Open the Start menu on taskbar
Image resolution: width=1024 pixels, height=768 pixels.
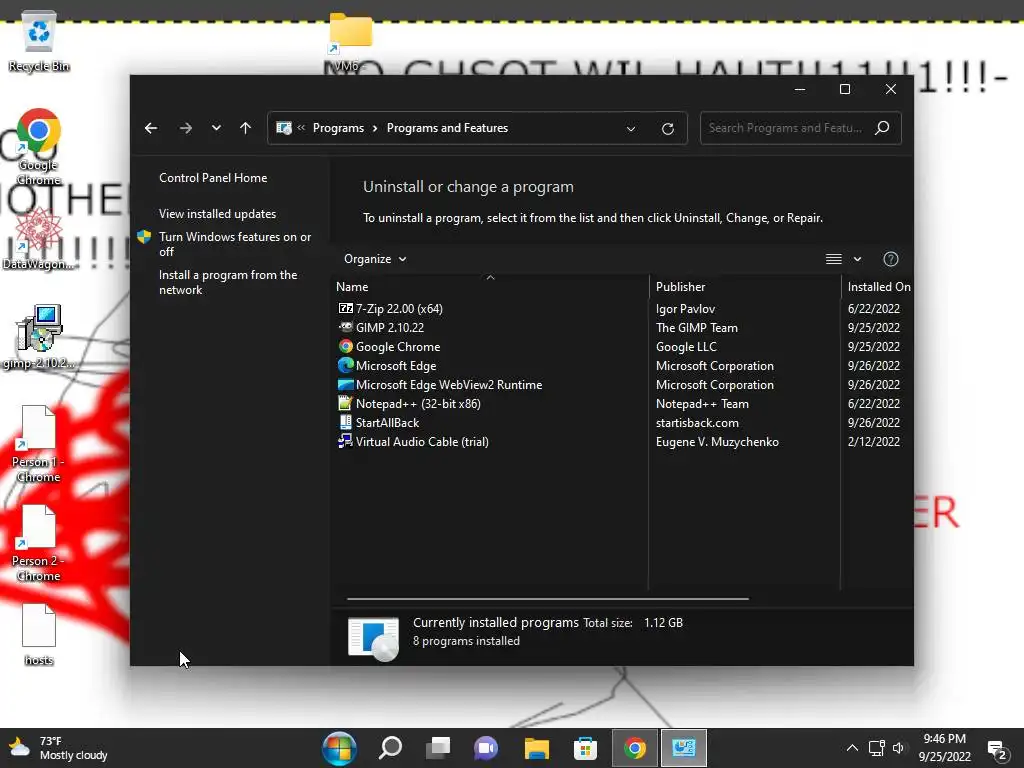[340, 748]
